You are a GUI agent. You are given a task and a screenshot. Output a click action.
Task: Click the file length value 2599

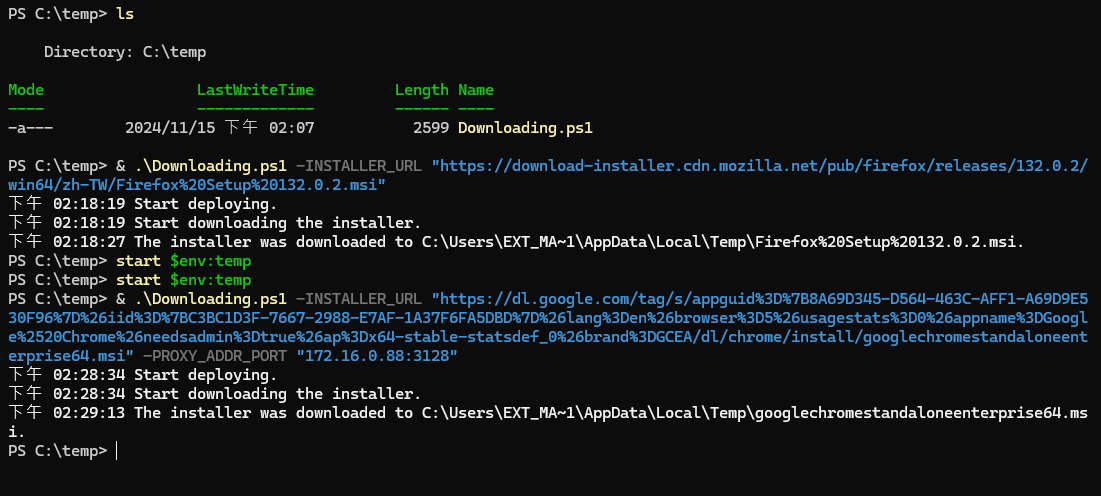click(431, 128)
